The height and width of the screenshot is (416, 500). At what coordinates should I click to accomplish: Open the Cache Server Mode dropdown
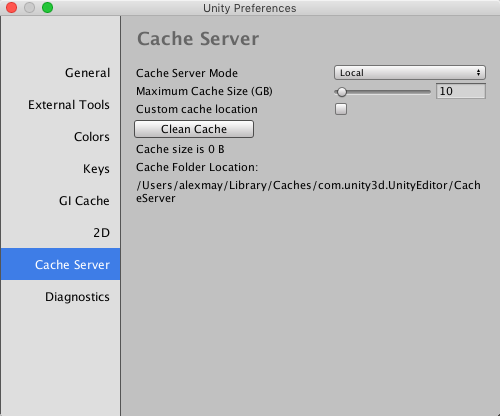(x=410, y=73)
